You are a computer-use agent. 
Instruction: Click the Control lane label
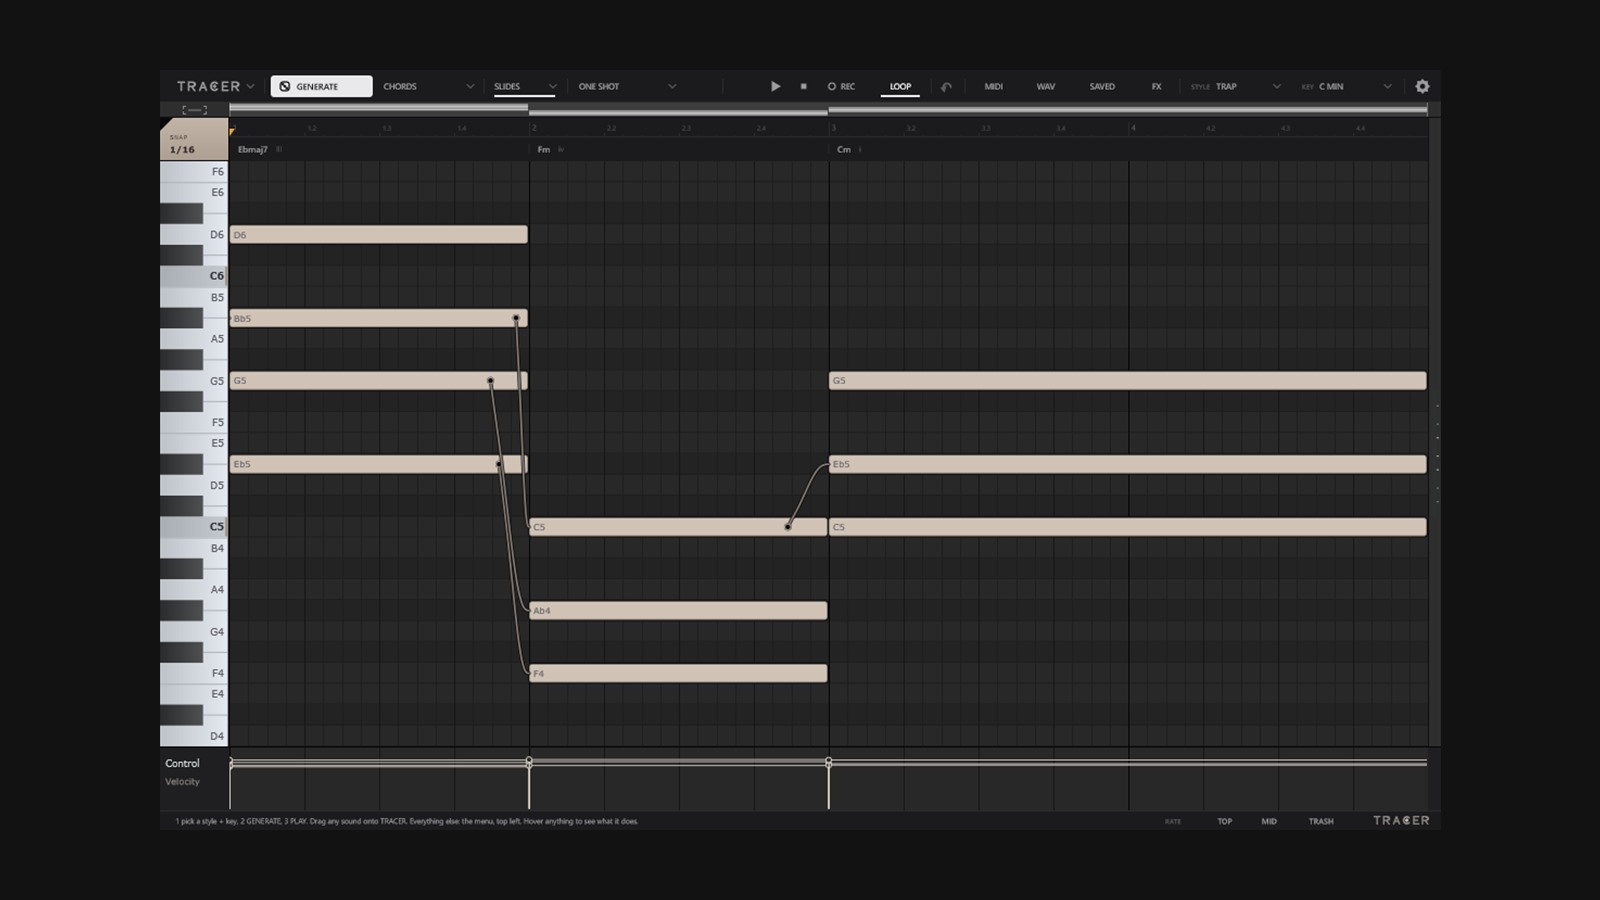pyautogui.click(x=182, y=763)
